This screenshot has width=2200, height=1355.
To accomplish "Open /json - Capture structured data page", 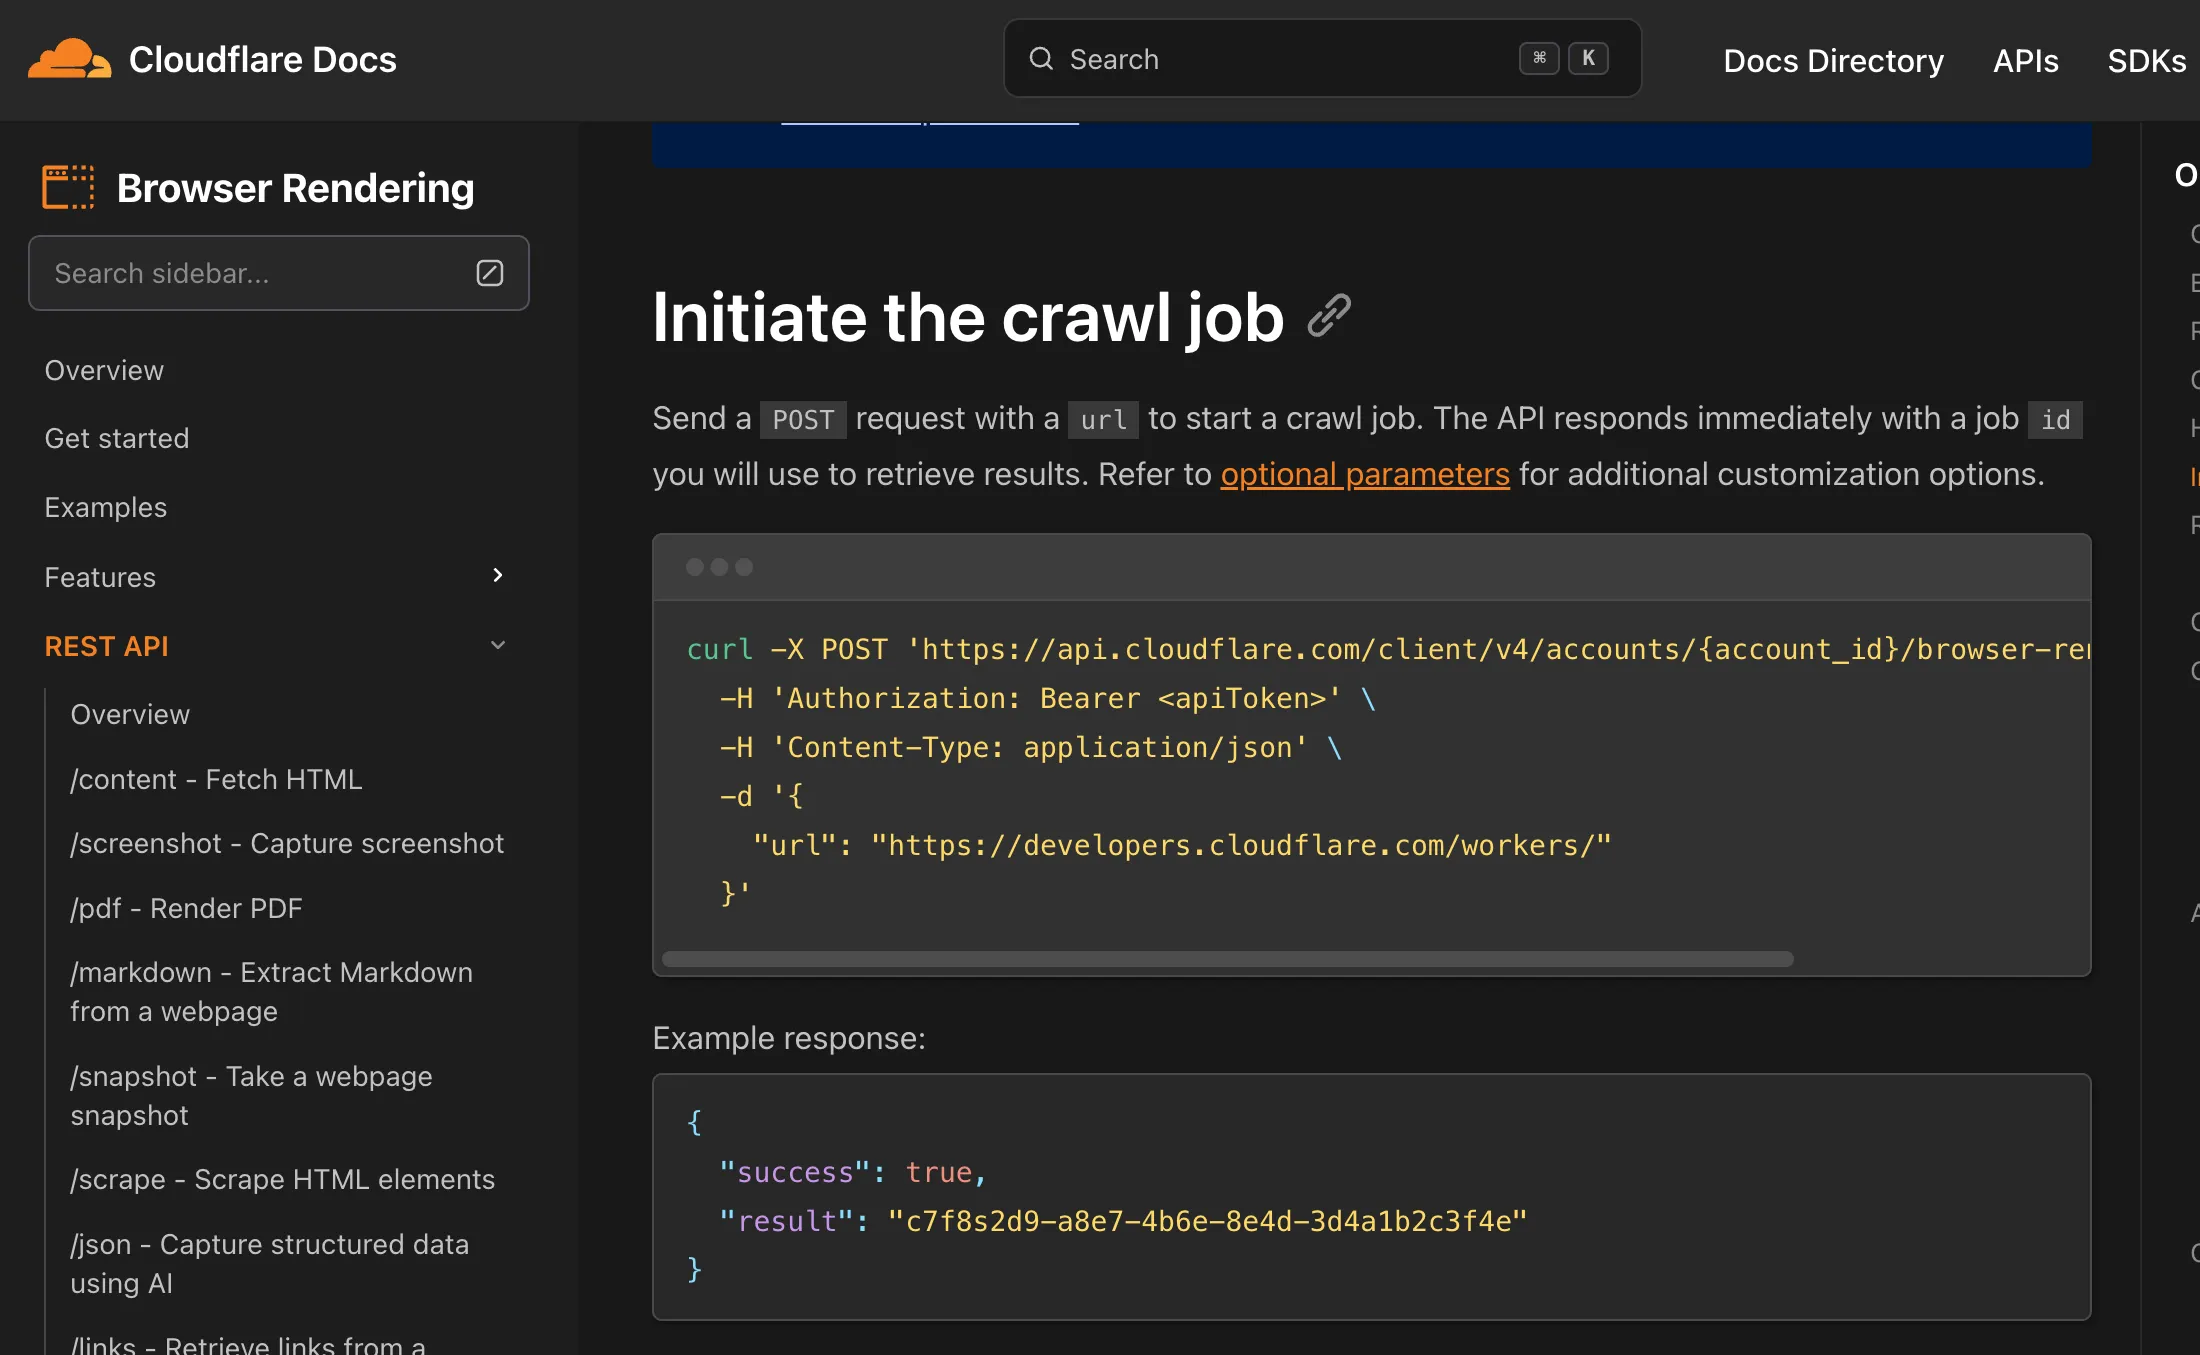I will coord(269,1263).
